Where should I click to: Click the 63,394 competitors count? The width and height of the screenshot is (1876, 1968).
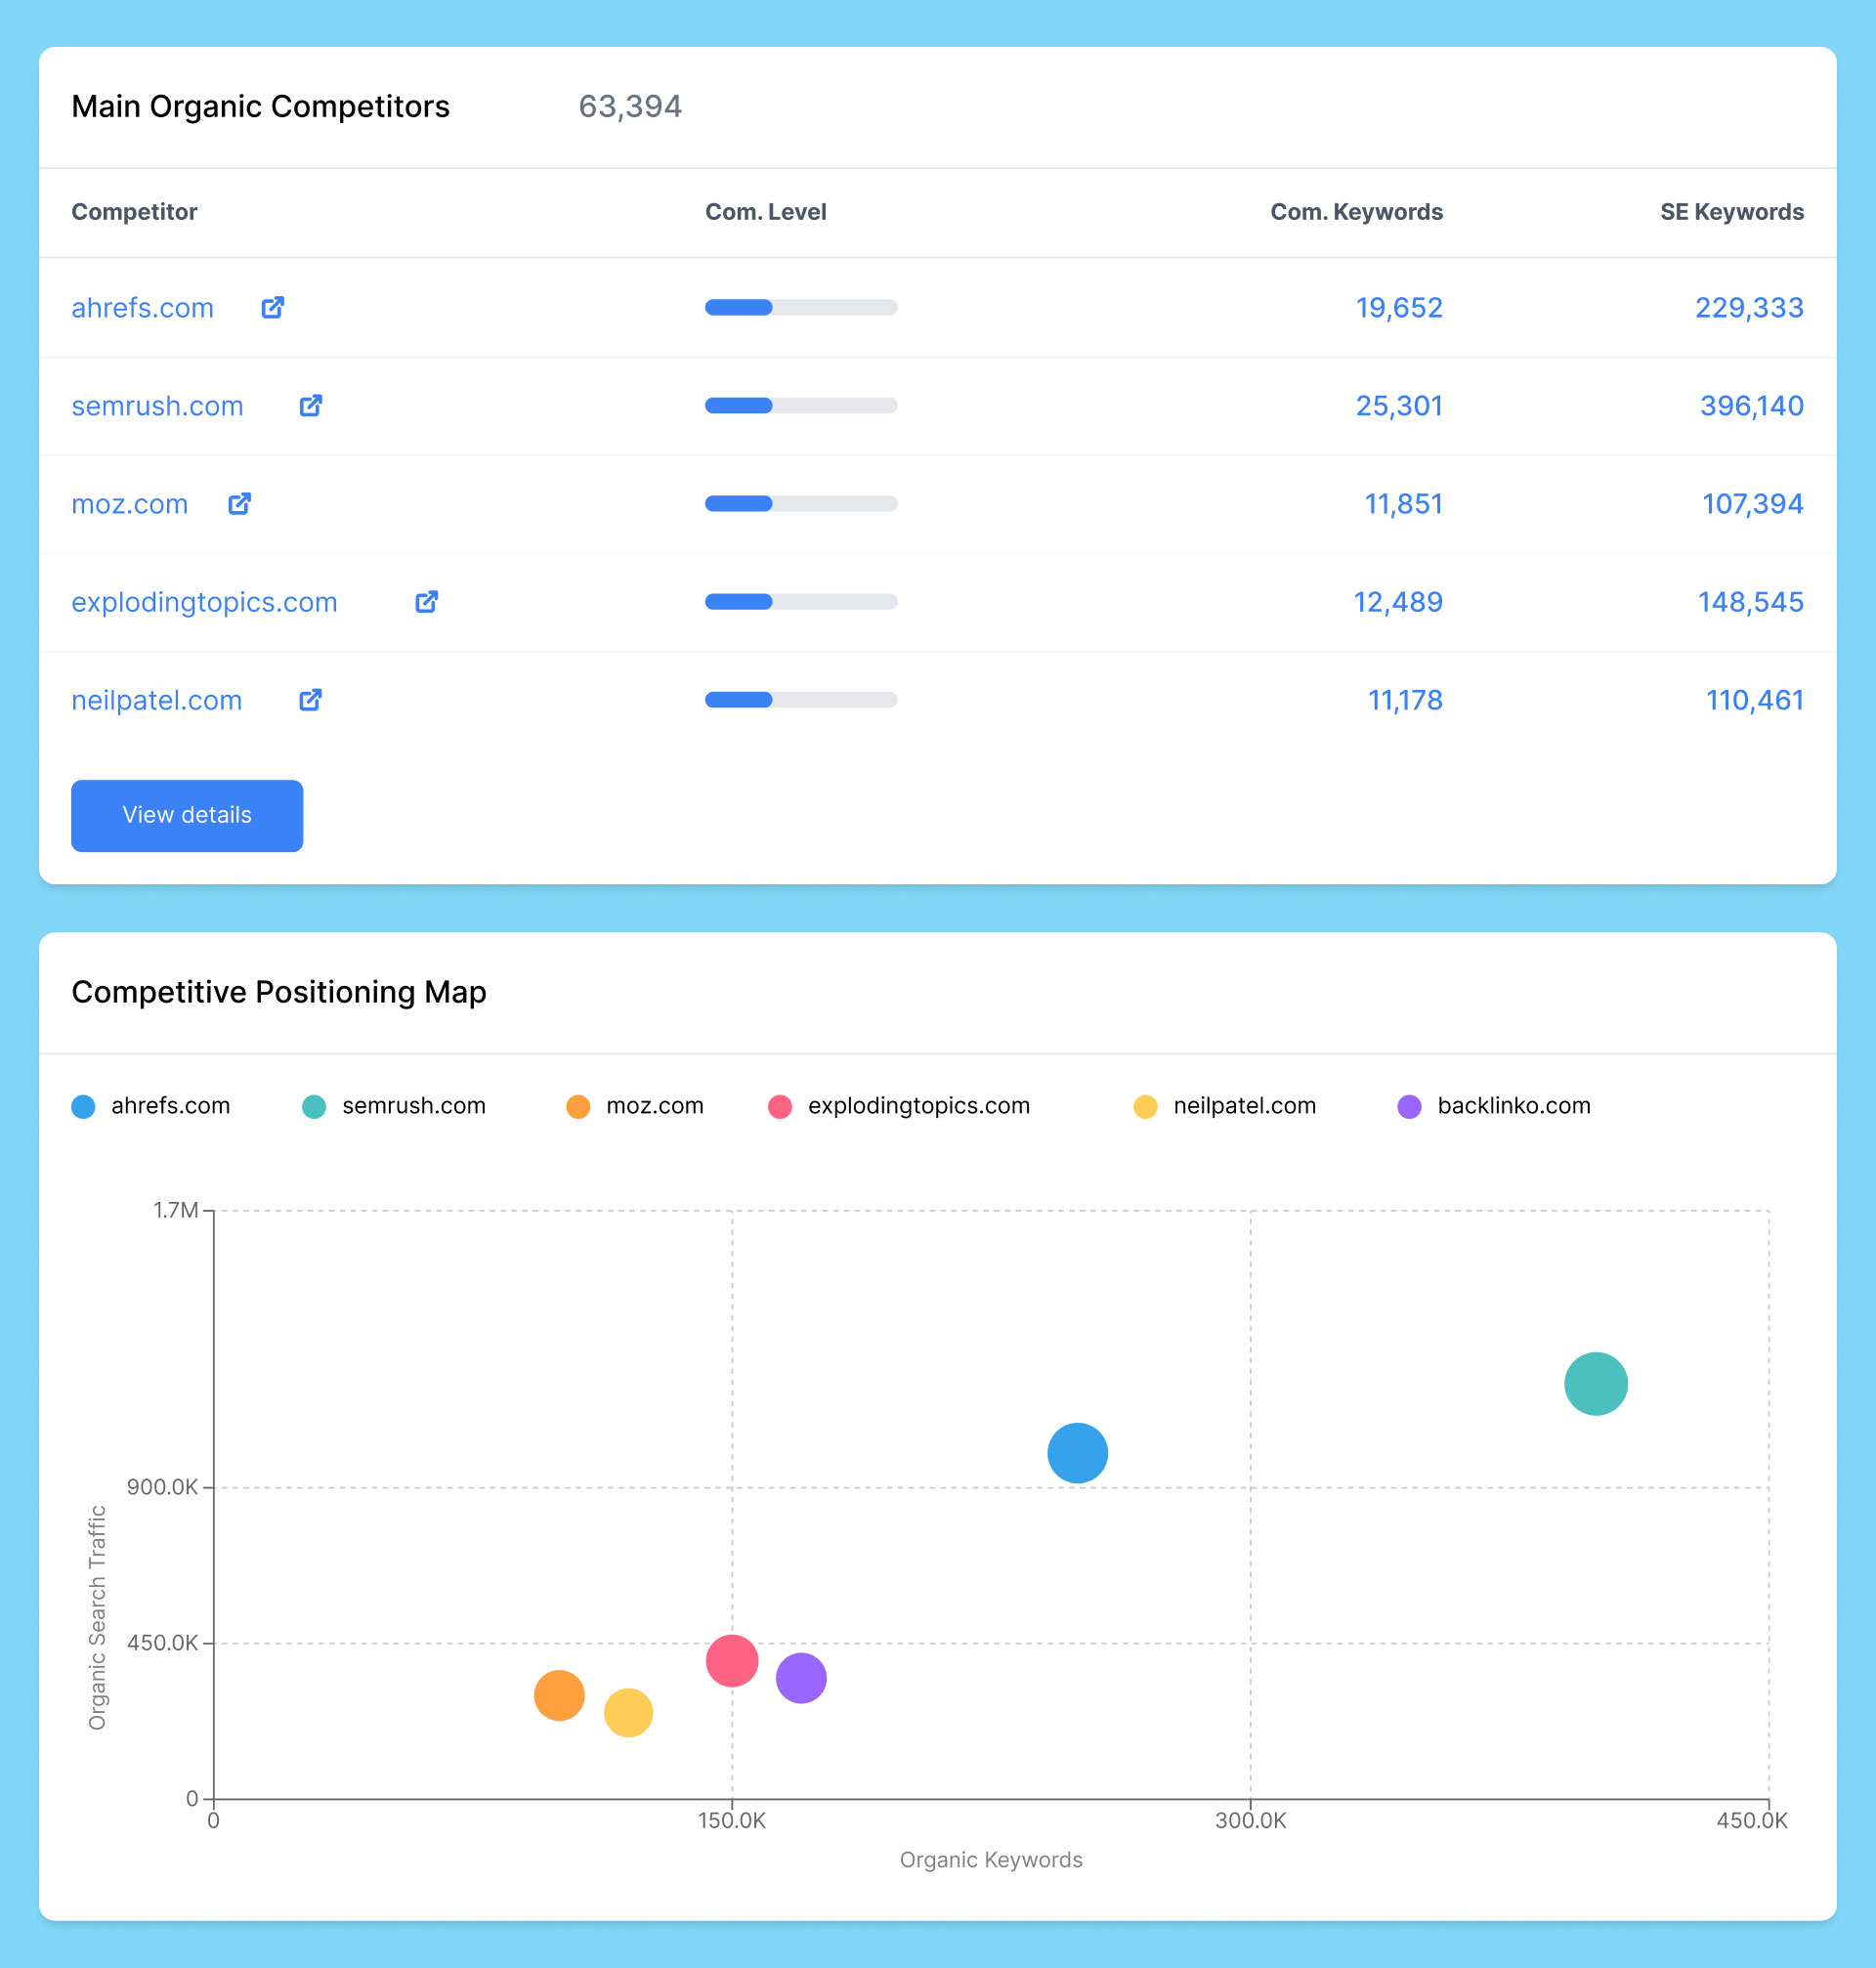coord(630,106)
